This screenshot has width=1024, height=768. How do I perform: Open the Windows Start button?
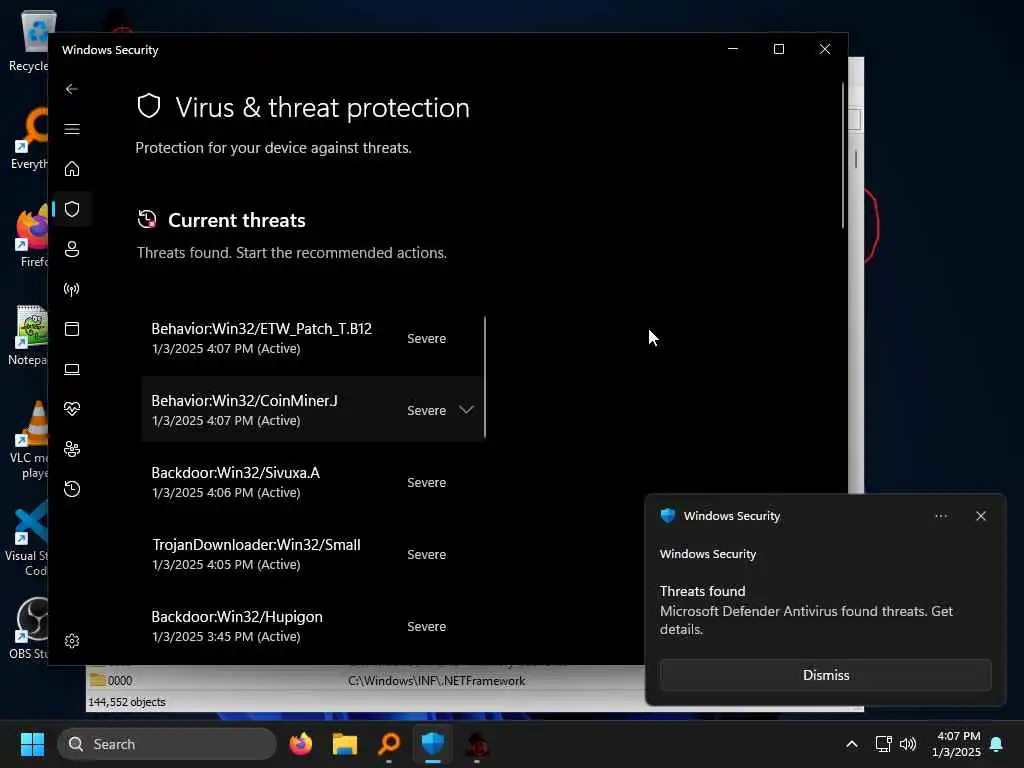click(x=32, y=744)
